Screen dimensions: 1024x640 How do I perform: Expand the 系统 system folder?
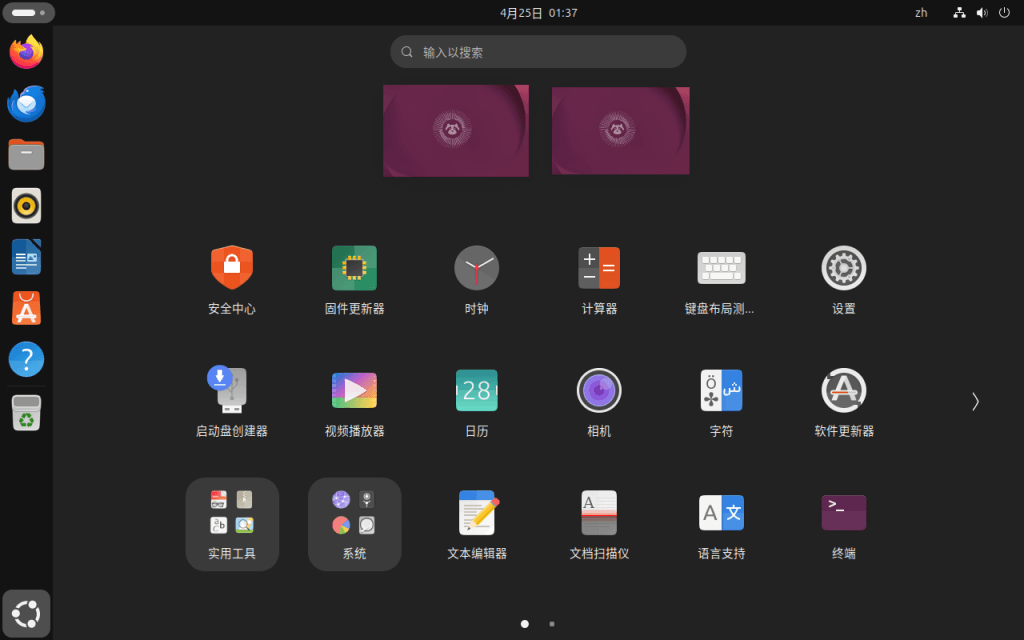(354, 524)
